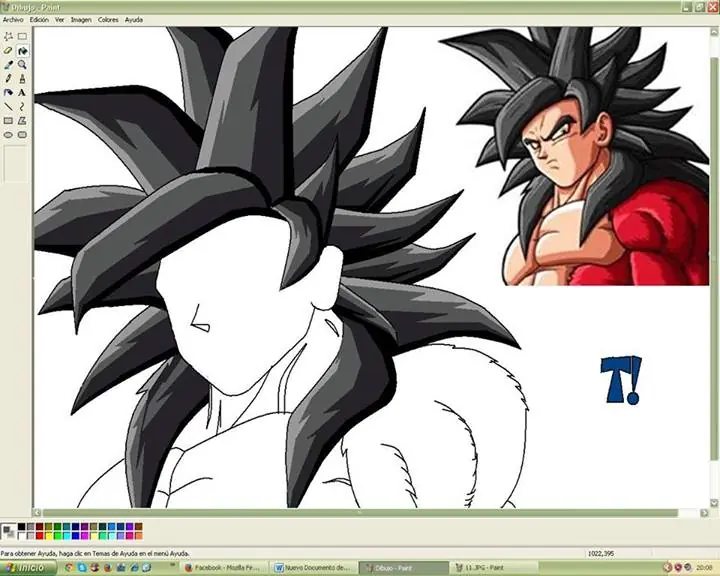Select the cyan palette color

67,536
